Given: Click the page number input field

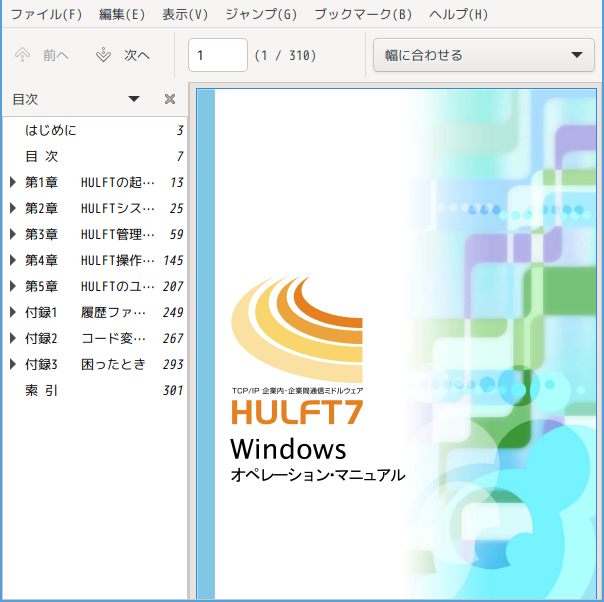Looking at the screenshot, I should (x=218, y=55).
